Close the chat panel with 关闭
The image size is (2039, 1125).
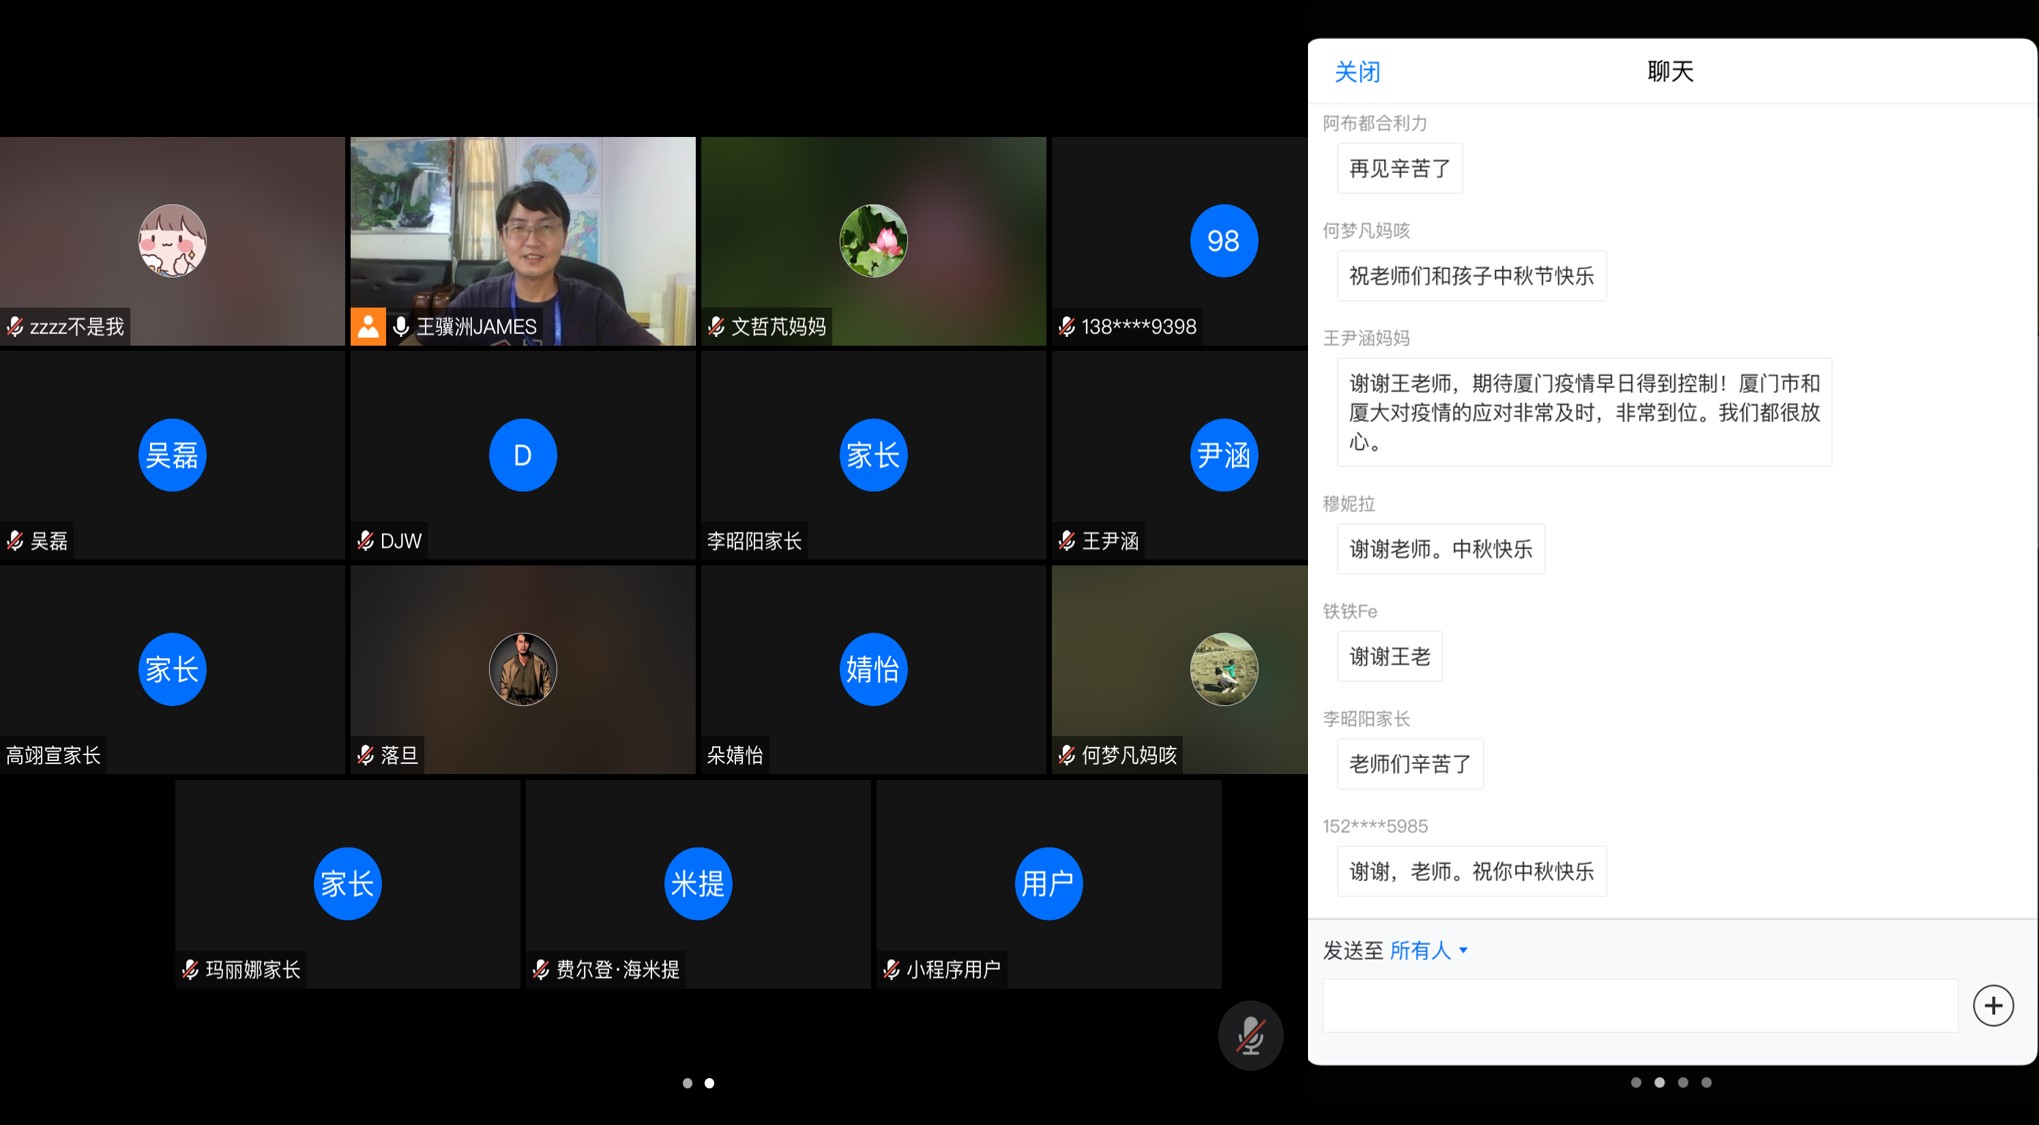pyautogui.click(x=1357, y=72)
